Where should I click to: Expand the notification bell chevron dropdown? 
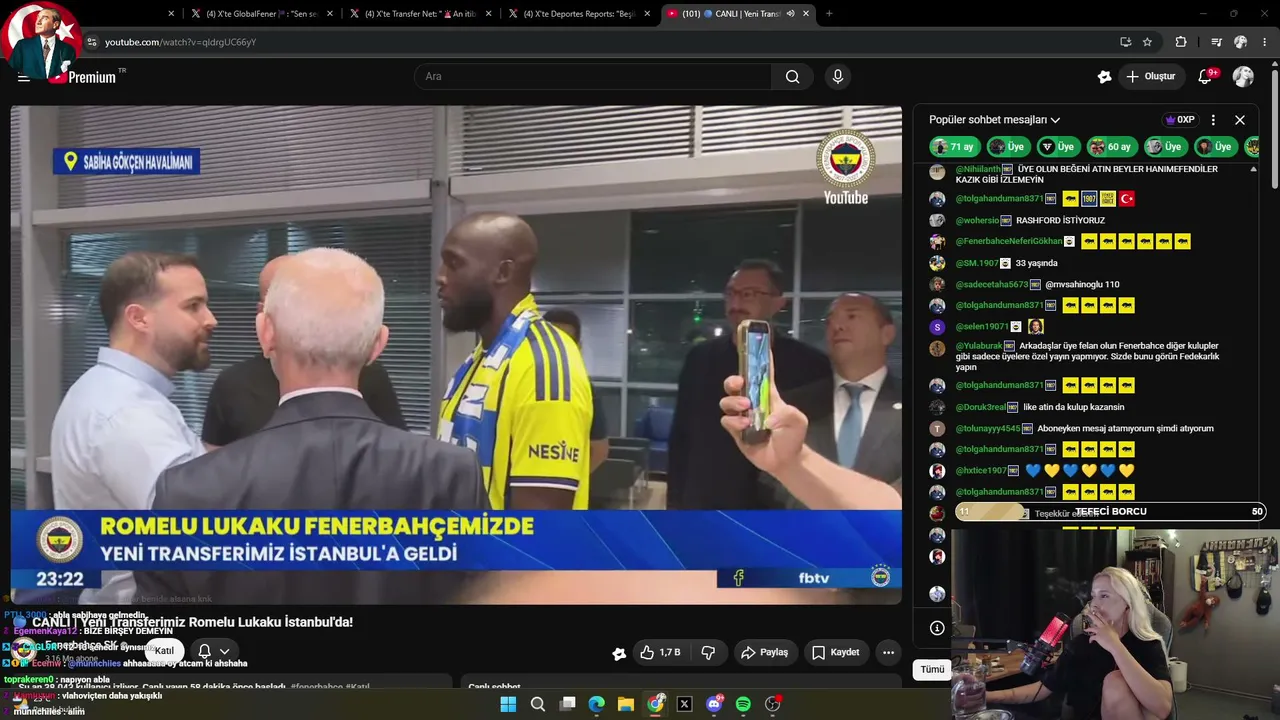[224, 651]
